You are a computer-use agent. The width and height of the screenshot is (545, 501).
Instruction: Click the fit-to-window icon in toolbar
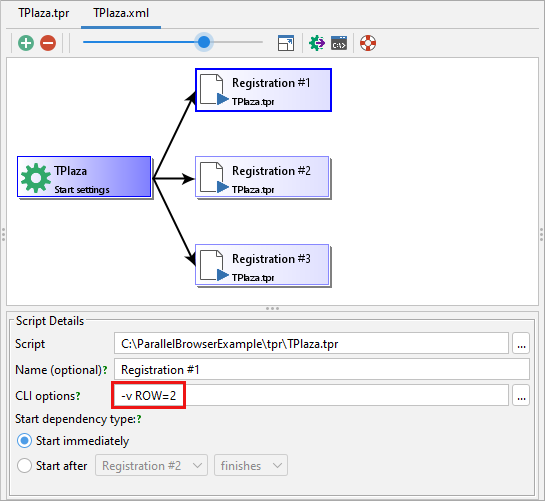(286, 43)
